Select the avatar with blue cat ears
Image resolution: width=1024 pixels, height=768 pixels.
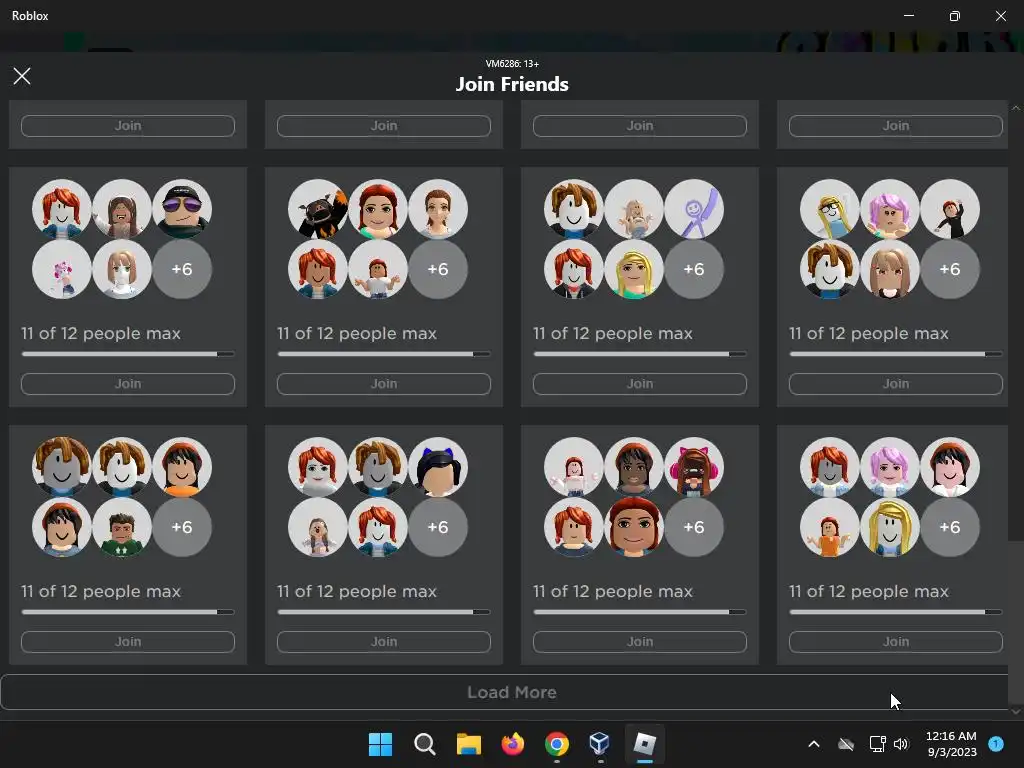[x=438, y=467]
